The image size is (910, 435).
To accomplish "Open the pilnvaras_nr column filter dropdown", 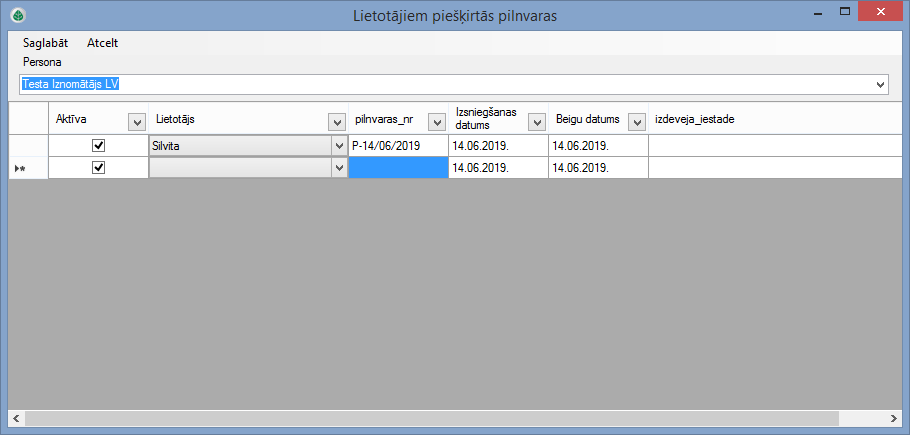I will 436,122.
